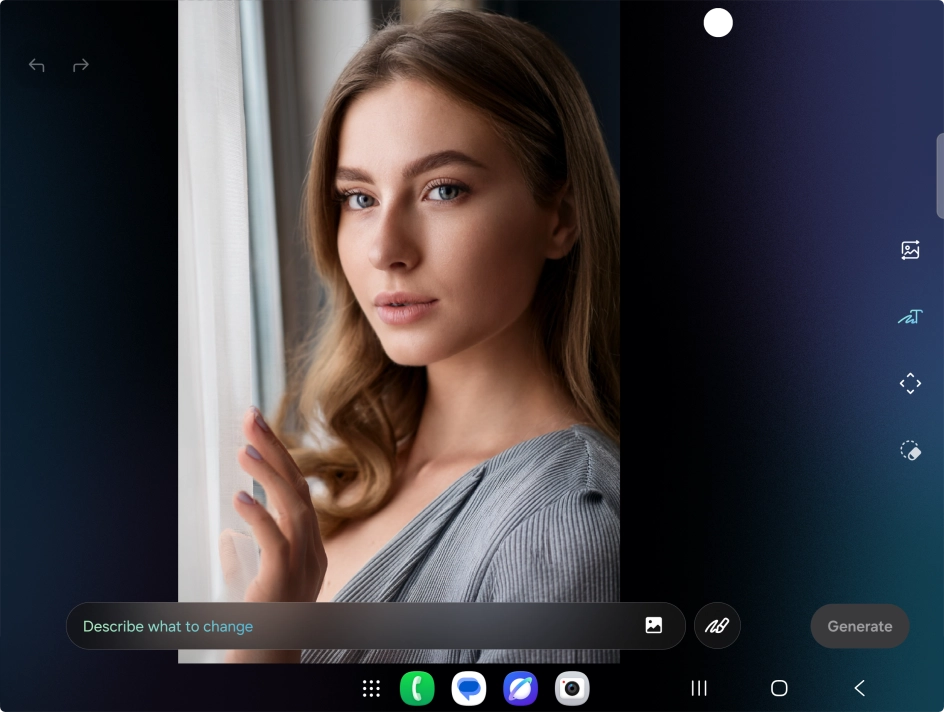
Task: Select the move and resize arrows tool
Action: [x=910, y=383]
